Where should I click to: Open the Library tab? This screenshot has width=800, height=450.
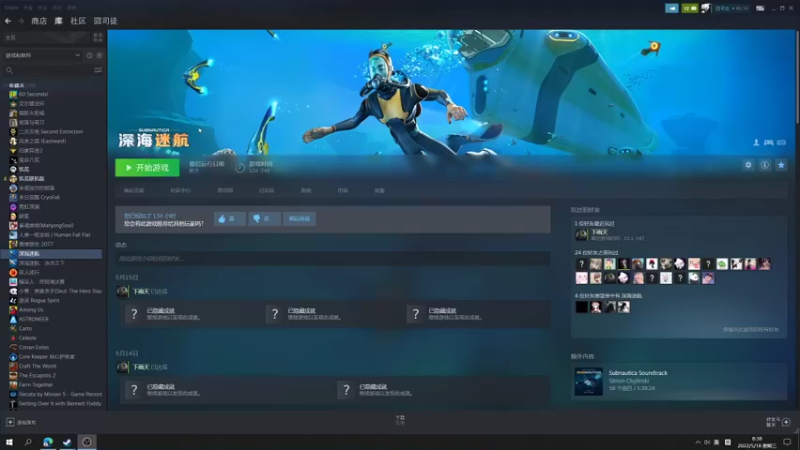pyautogui.click(x=59, y=21)
